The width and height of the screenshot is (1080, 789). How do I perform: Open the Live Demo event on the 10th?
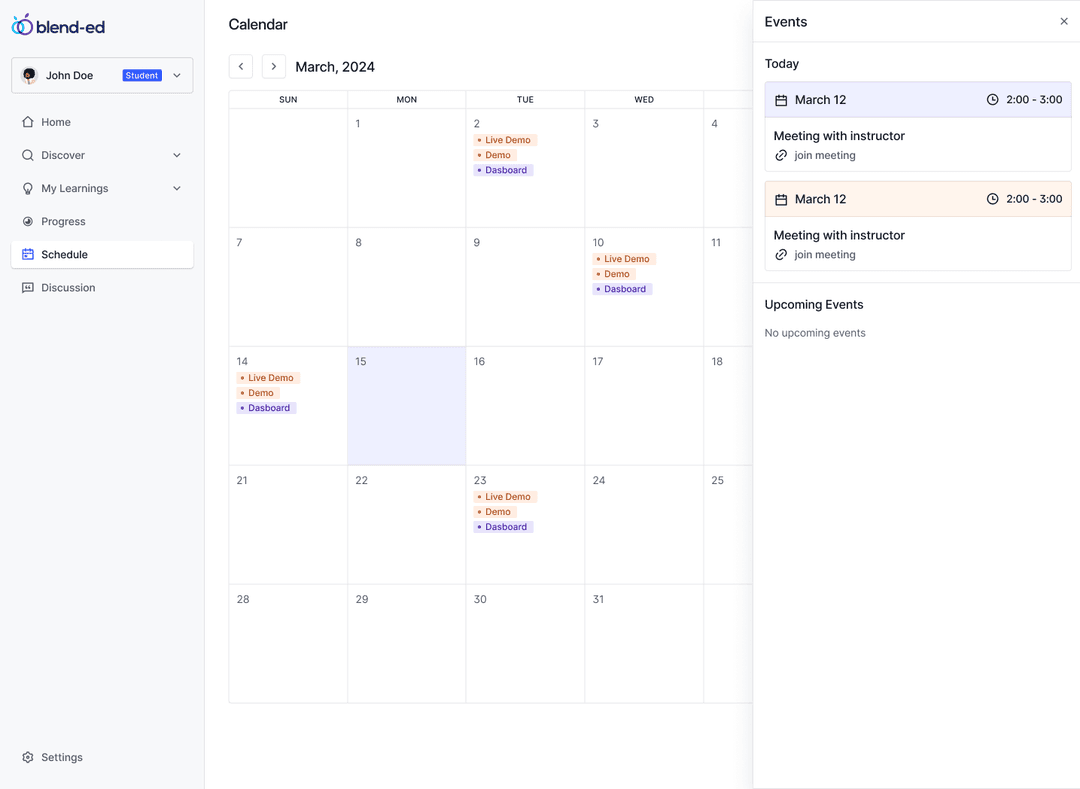(624, 259)
